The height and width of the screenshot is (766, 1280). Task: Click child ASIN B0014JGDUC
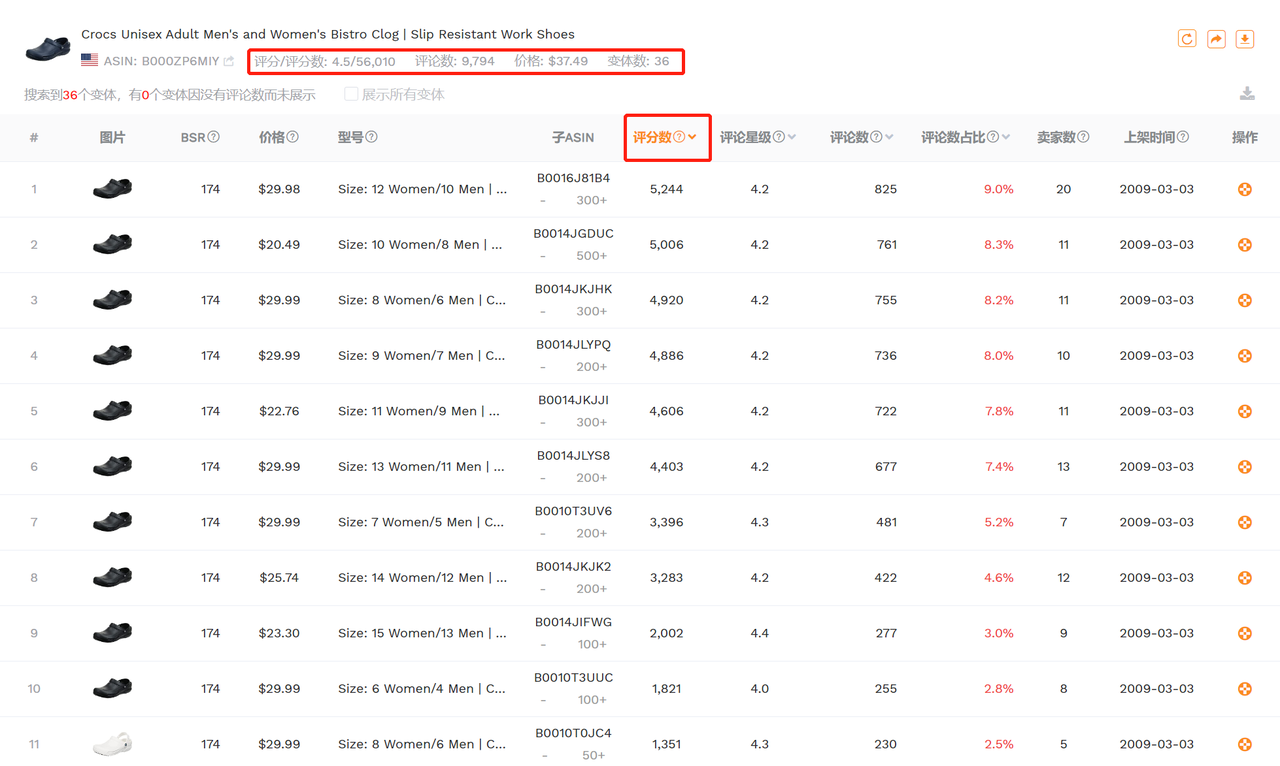574,234
